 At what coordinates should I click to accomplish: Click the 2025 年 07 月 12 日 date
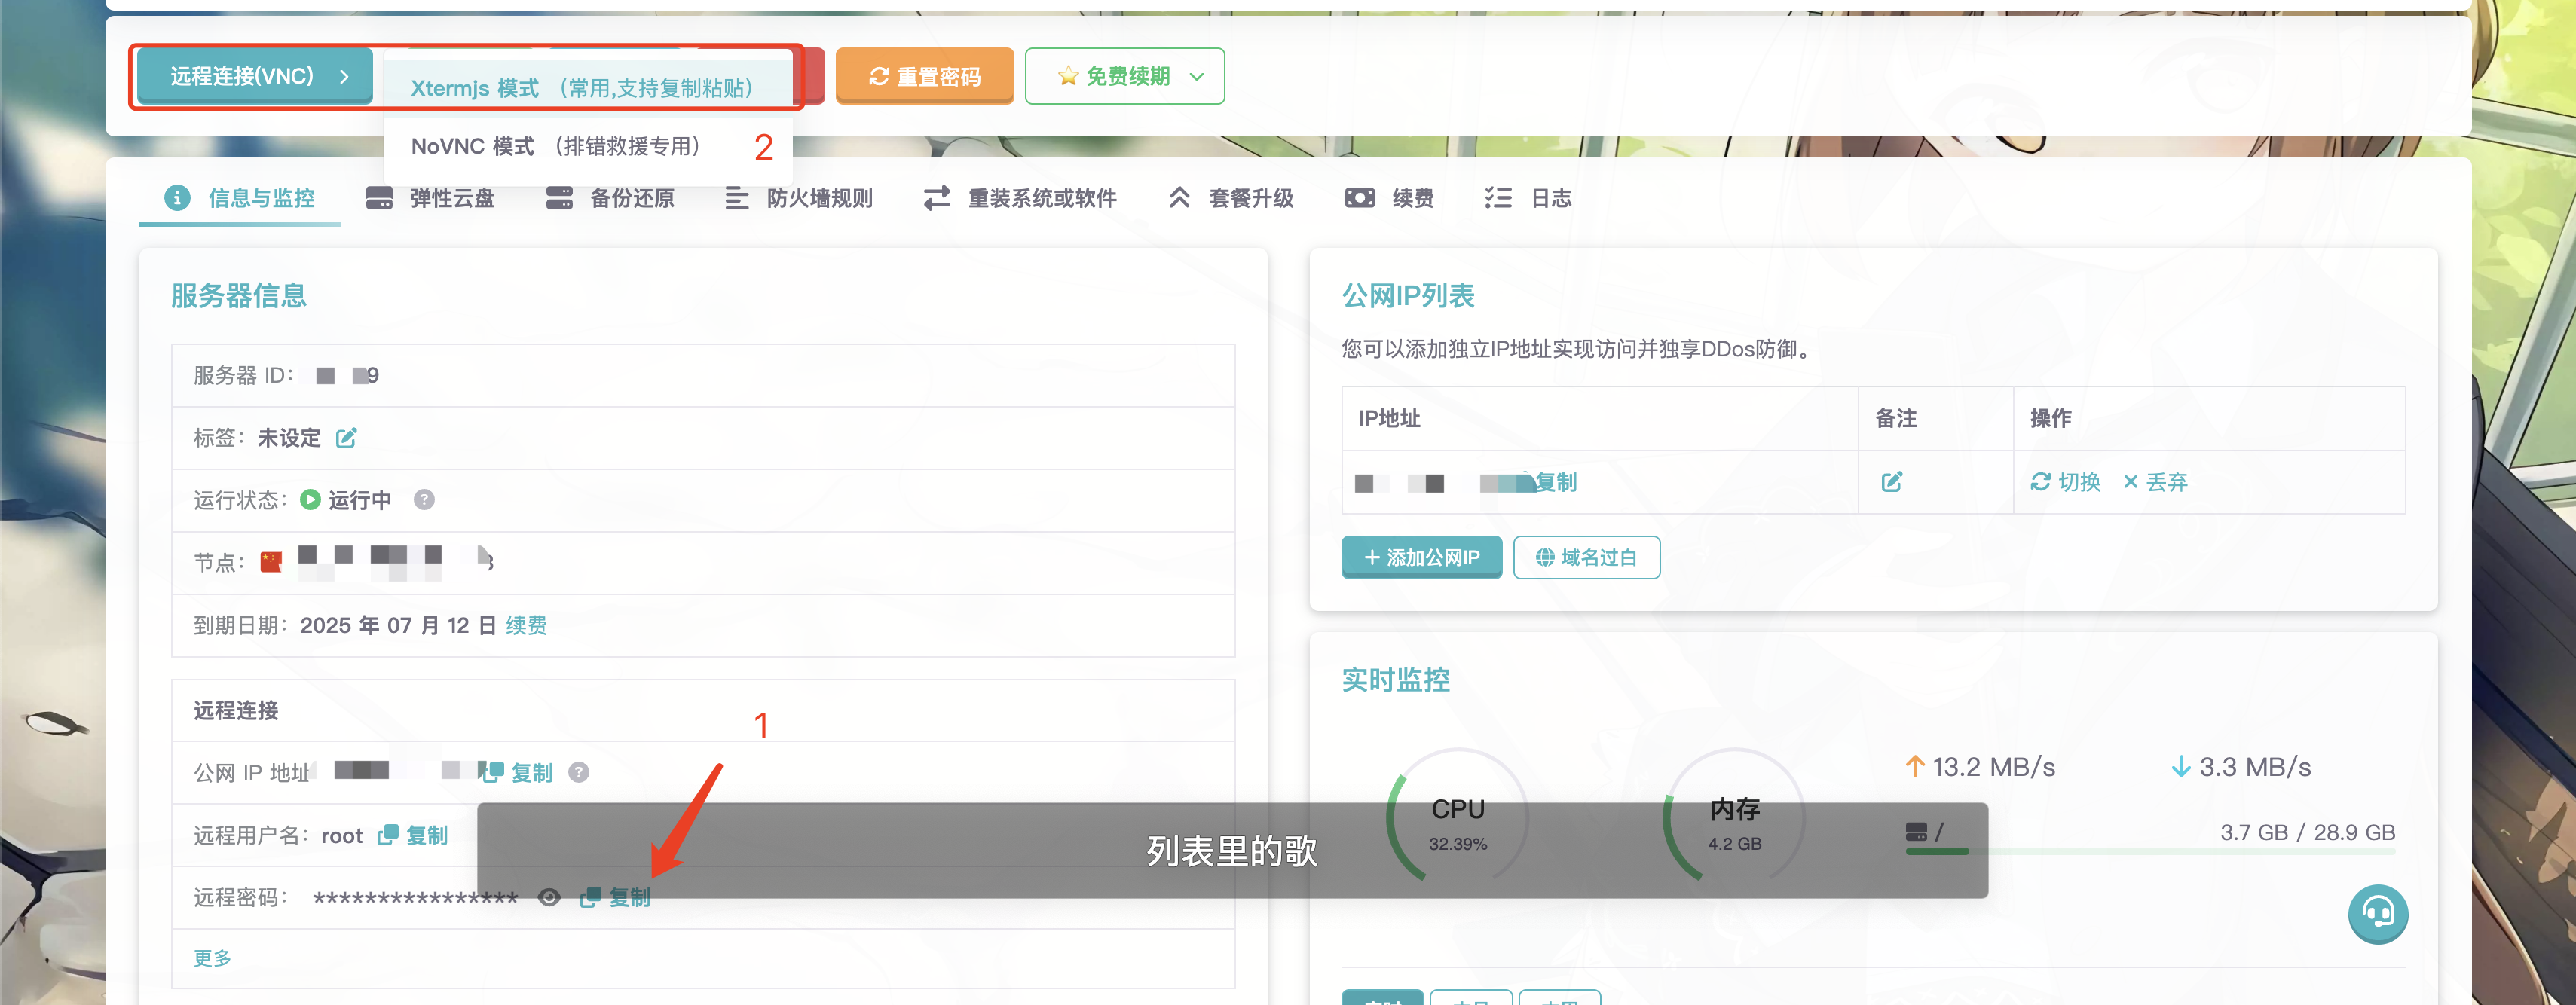(x=398, y=625)
